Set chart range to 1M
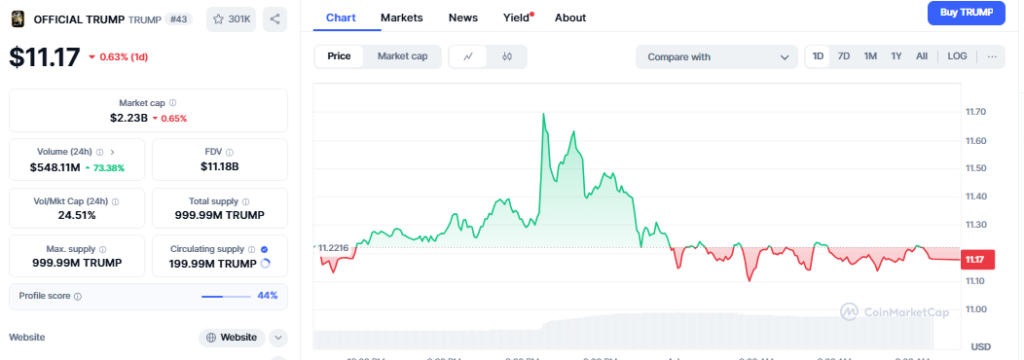This screenshot has height=360, width=1024. pyautogui.click(x=870, y=57)
